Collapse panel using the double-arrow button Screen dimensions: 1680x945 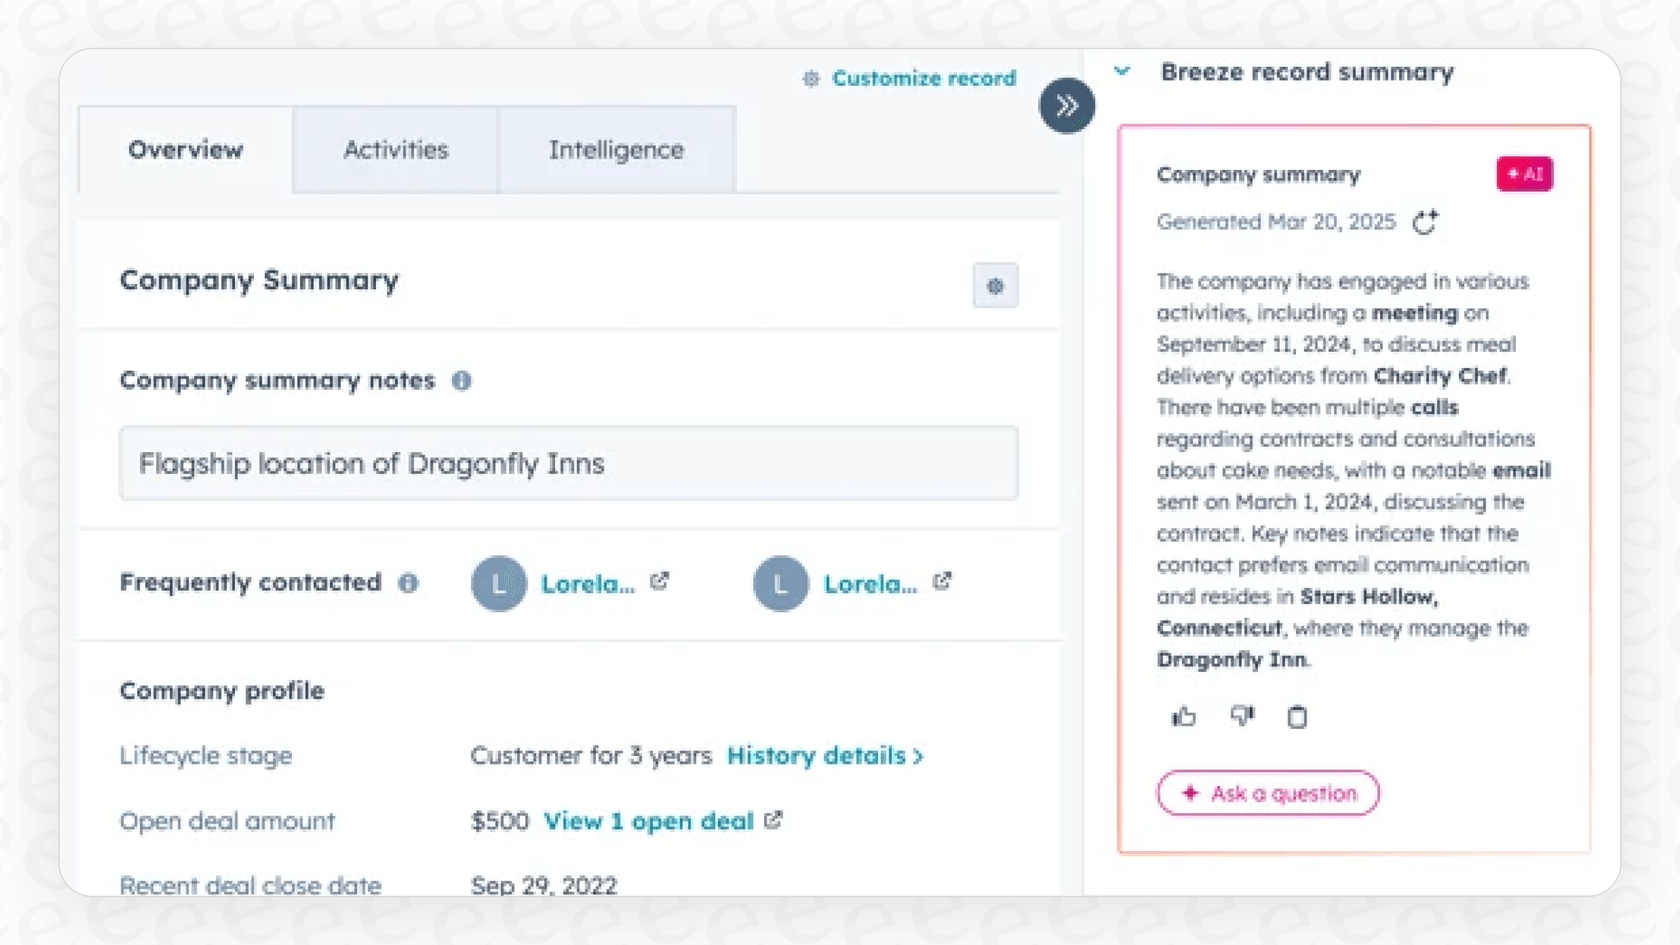pos(1066,105)
